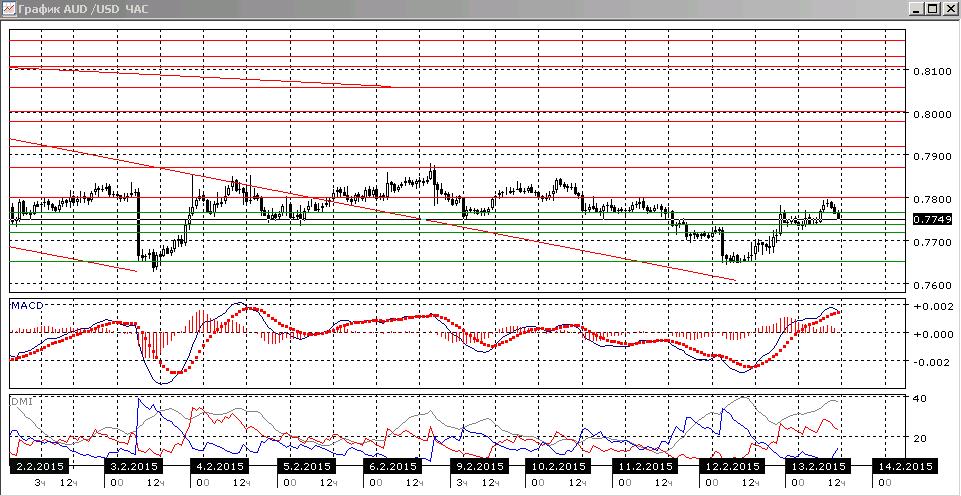Minimize the AUD/USD chart window
The image size is (961, 496).
pos(918,9)
